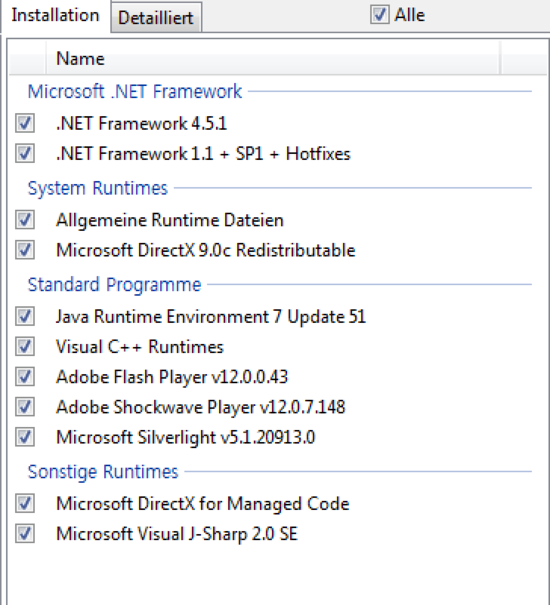
Task: Click the Sonstige Runtimes group header
Action: 103,472
